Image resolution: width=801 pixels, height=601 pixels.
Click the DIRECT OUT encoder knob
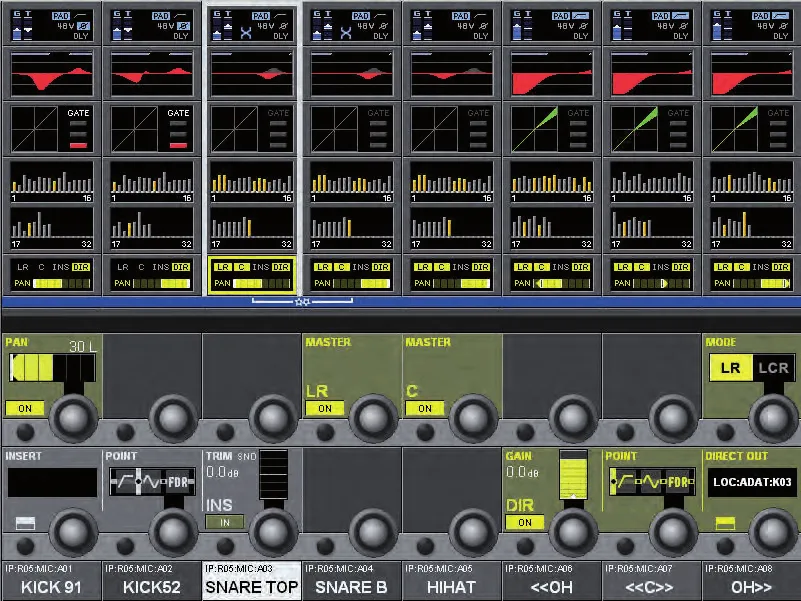773,532
